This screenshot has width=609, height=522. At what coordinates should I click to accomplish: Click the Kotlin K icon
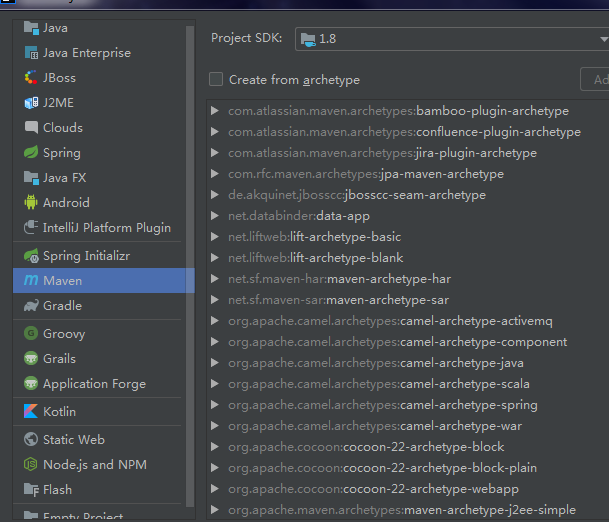point(31,411)
